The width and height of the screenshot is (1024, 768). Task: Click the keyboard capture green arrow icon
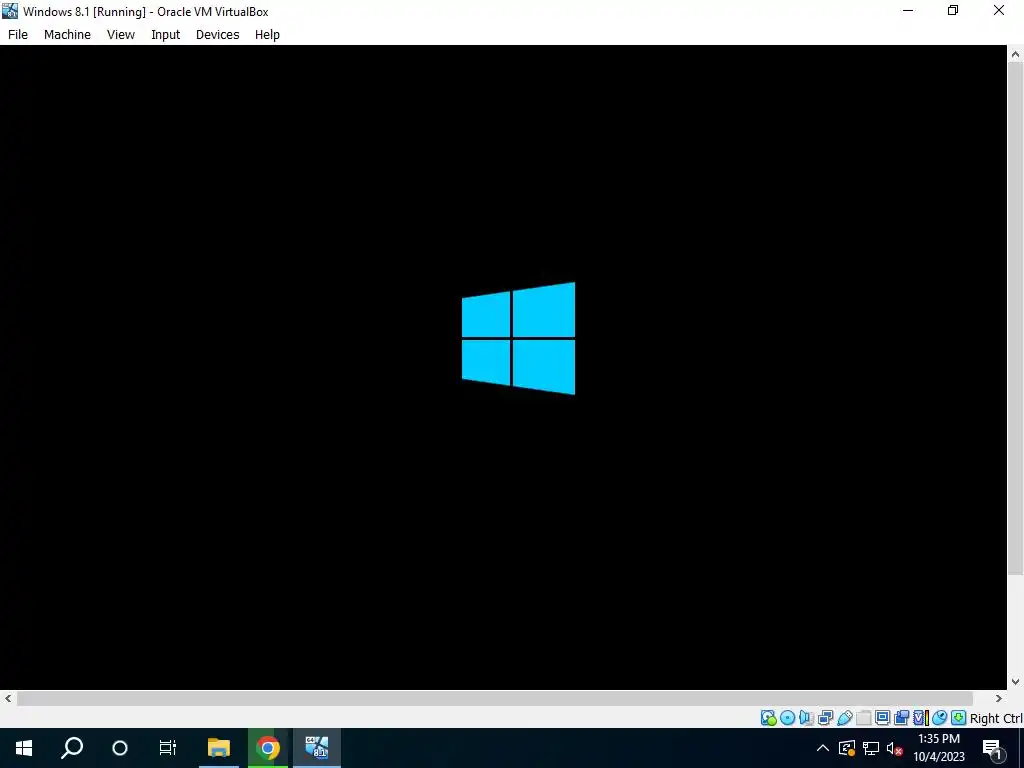(958, 718)
